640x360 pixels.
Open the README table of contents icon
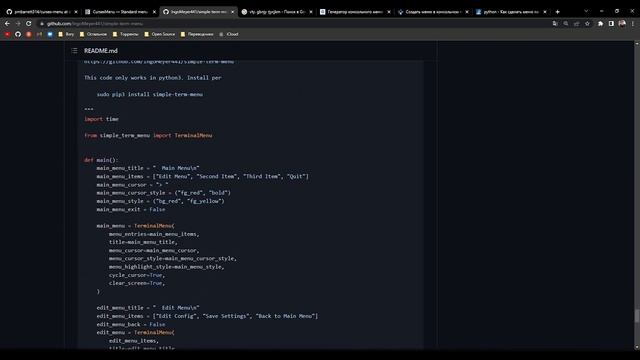pyautogui.click(x=74, y=51)
